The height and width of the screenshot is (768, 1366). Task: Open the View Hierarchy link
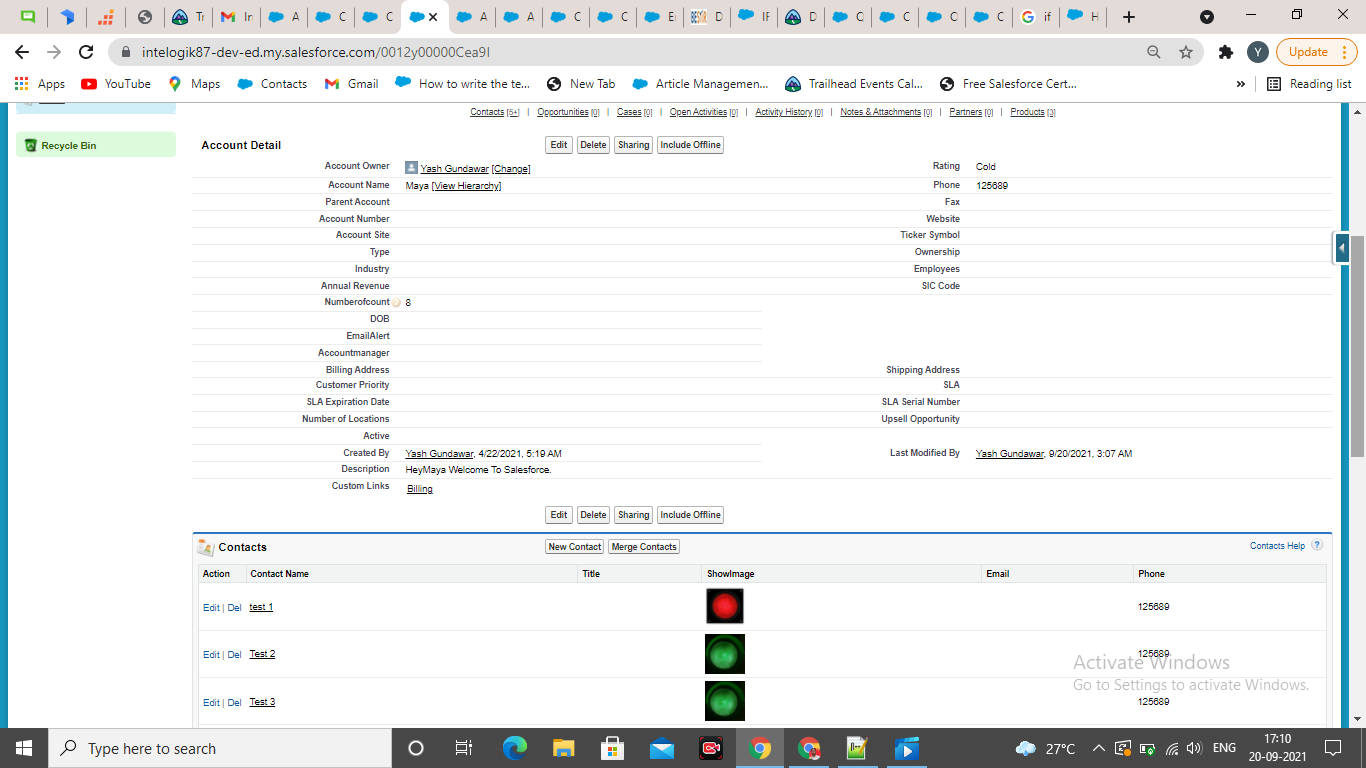pyautogui.click(x=466, y=186)
